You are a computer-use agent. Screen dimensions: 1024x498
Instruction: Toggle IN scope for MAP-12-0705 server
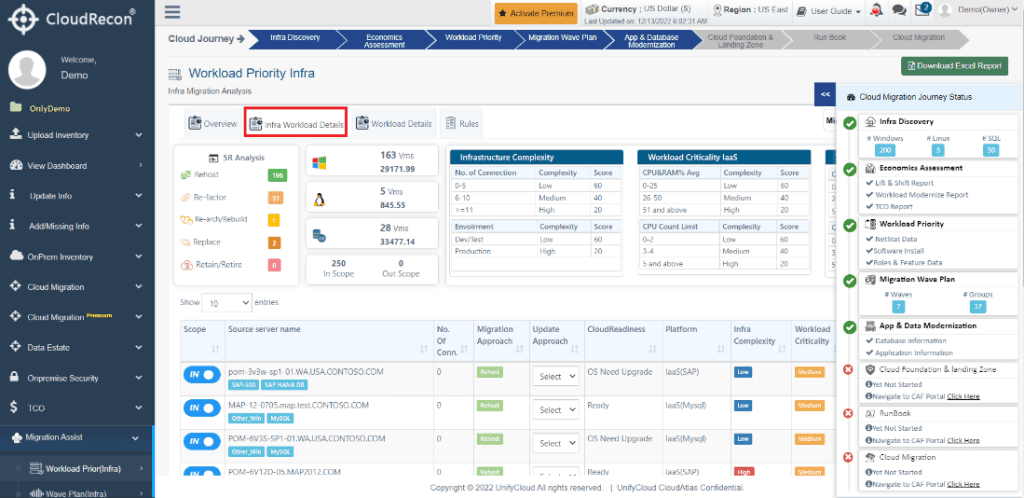pos(202,409)
